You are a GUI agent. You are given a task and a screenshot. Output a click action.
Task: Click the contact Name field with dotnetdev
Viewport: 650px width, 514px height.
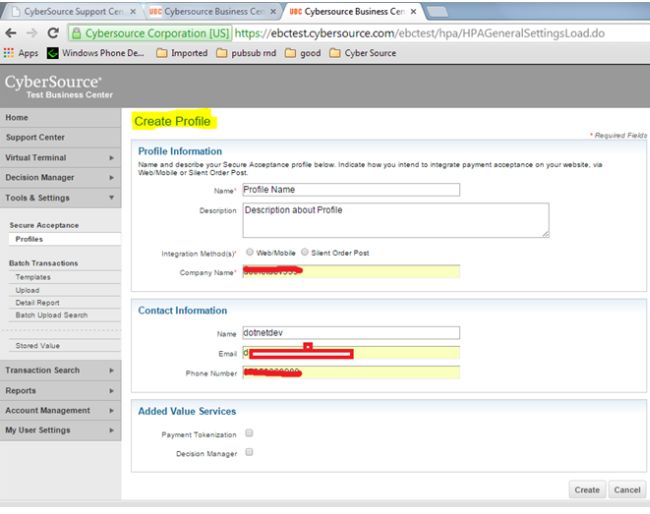tap(351, 333)
